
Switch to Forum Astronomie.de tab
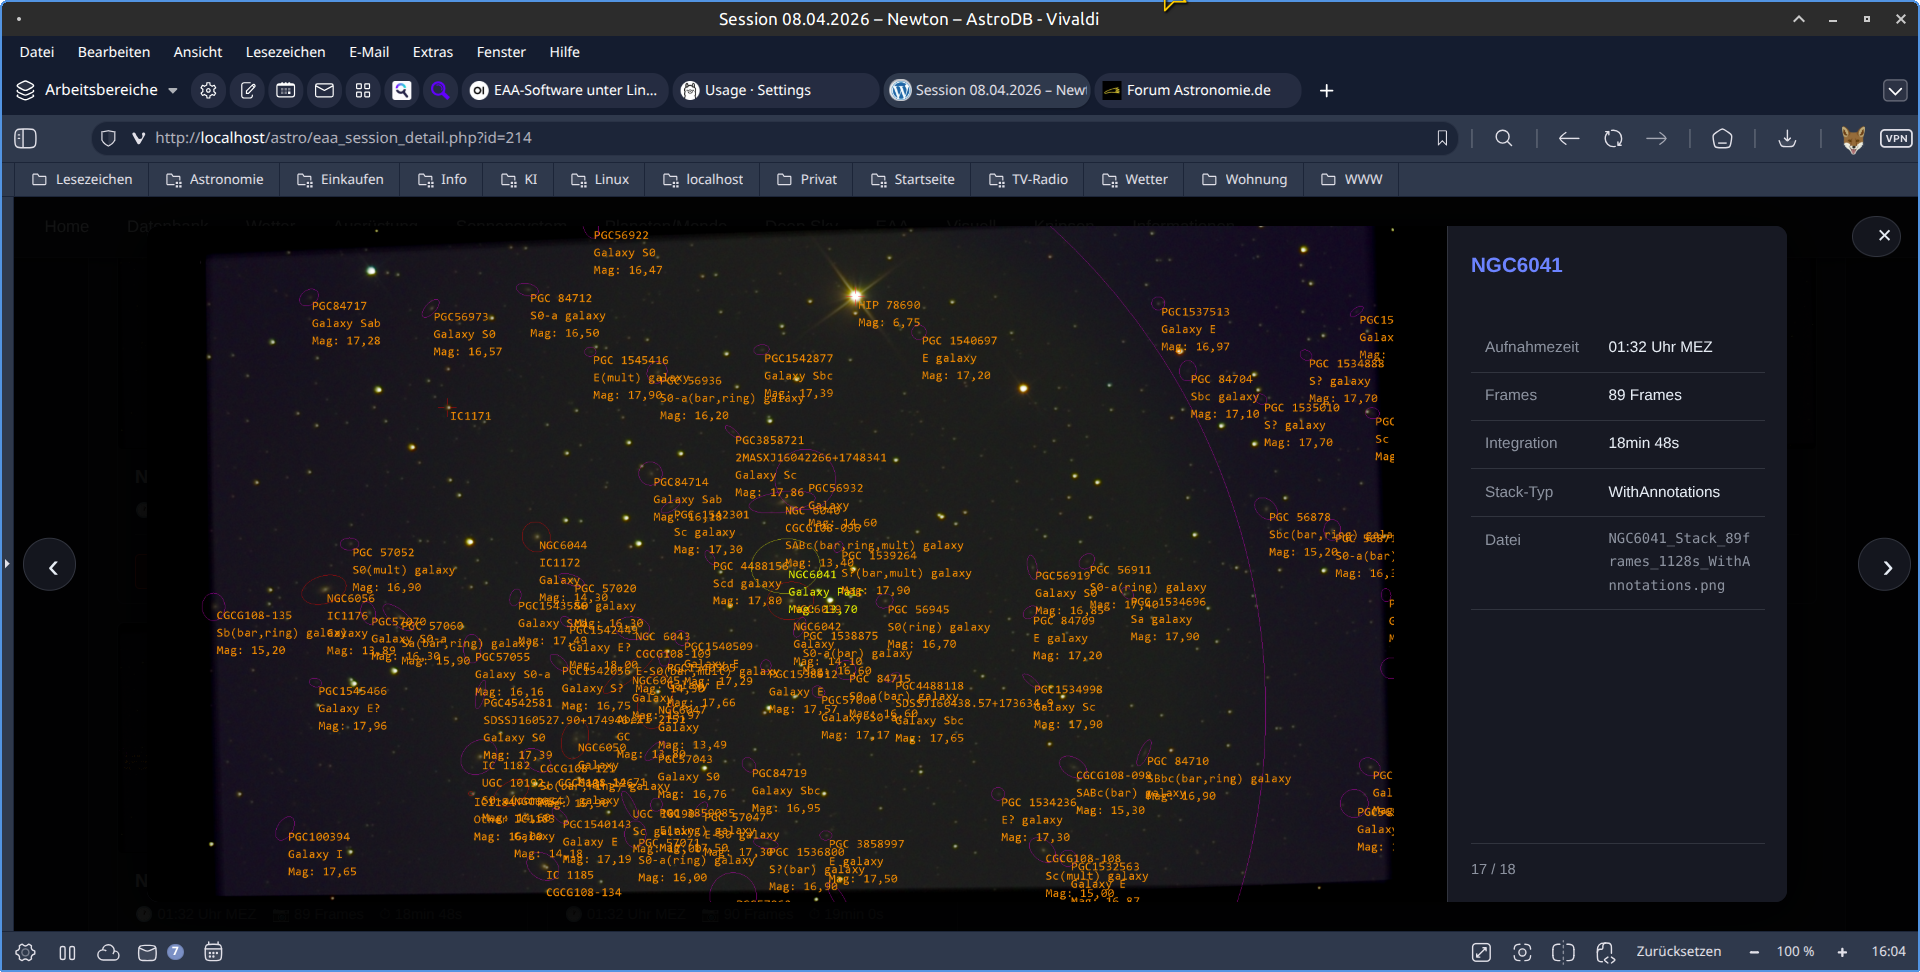[1198, 90]
